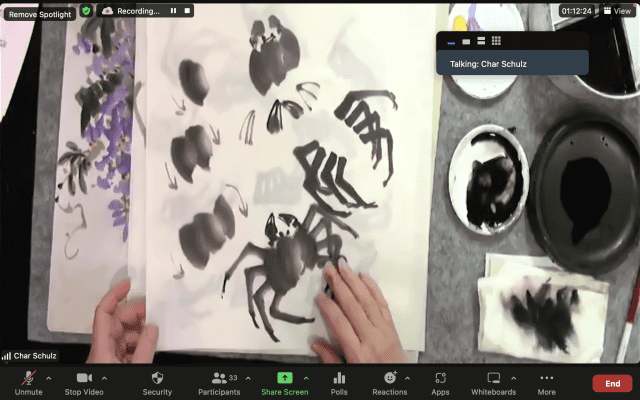Screen dimensions: 640x400
Task: Expand audio options arrow next to Unmute
Action: click(49, 378)
